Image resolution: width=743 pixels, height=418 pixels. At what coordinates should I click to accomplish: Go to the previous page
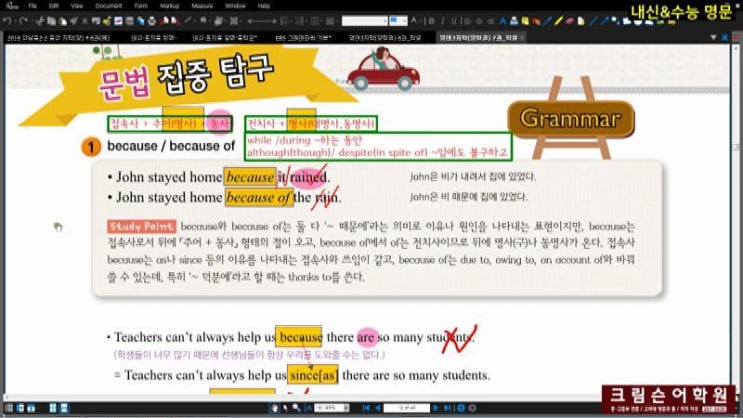[x=378, y=408]
